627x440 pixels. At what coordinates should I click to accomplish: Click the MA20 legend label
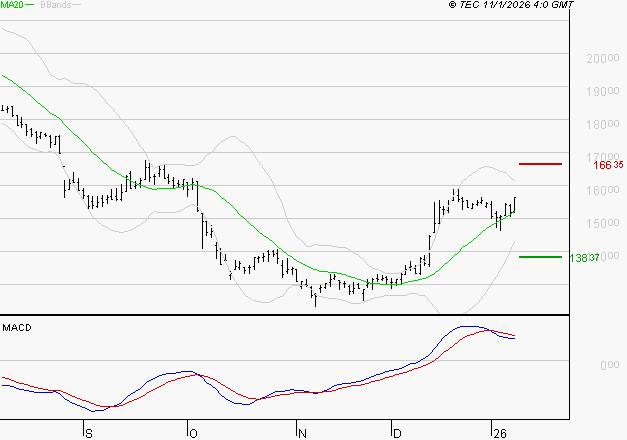12,5
